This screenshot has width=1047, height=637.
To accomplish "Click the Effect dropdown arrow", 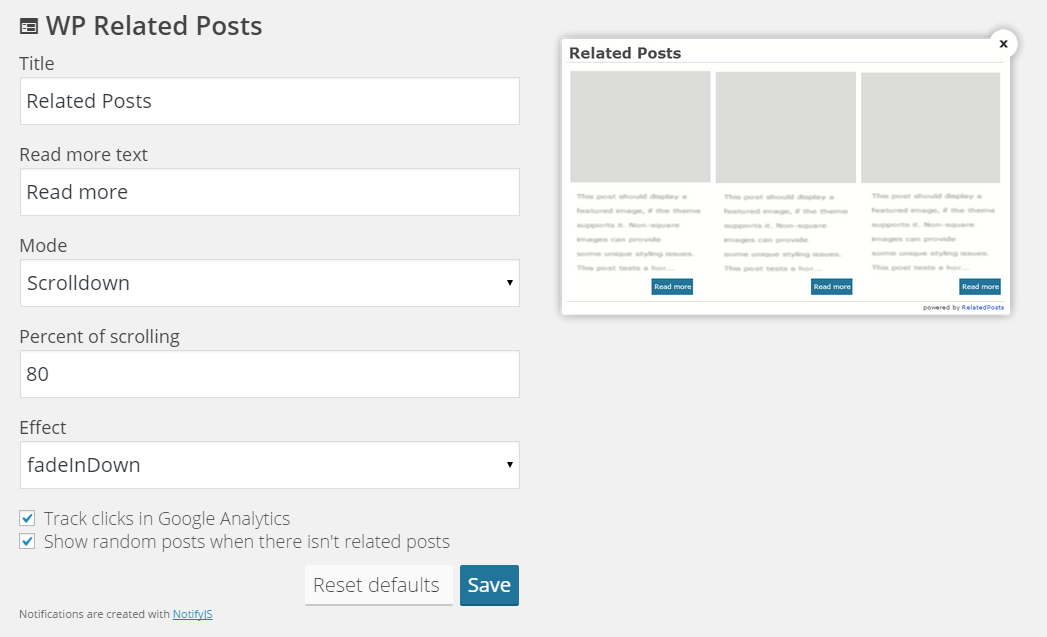I will point(509,465).
